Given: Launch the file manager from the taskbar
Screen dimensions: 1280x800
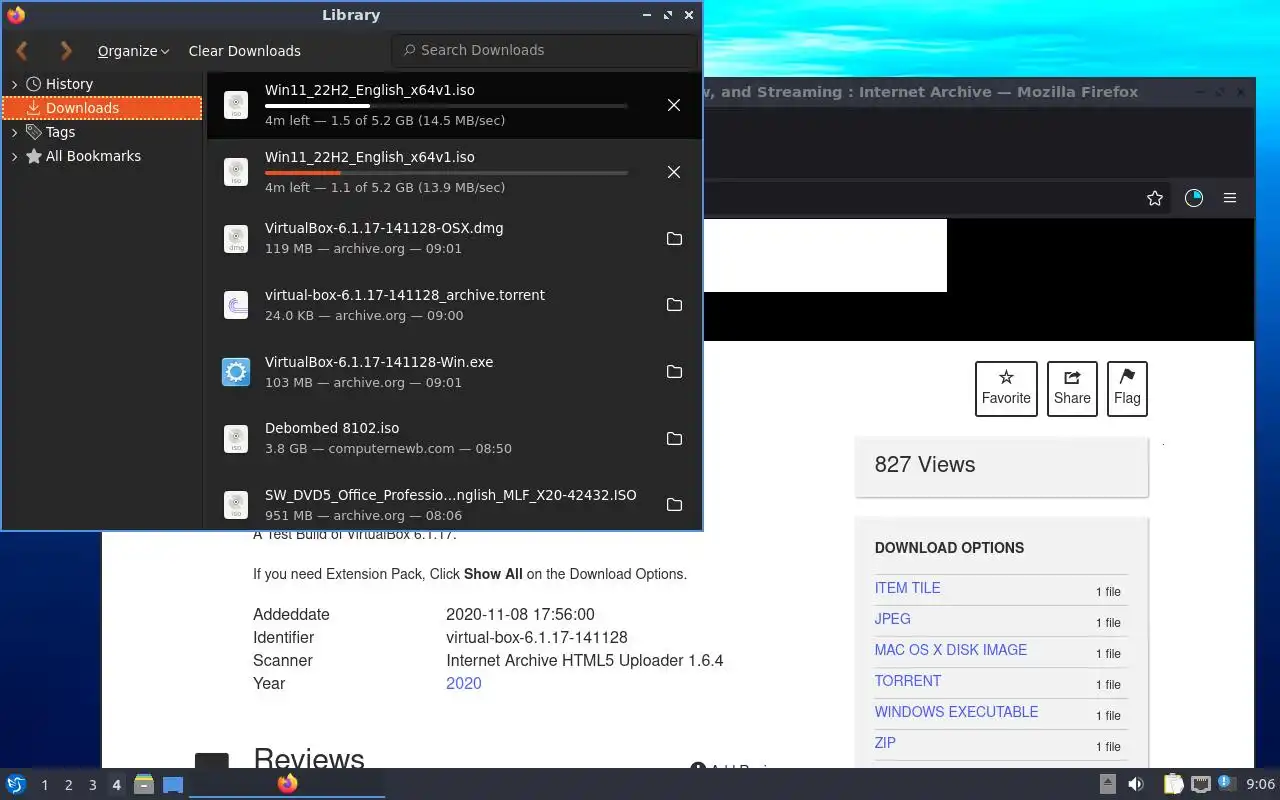Looking at the screenshot, I should pyautogui.click(x=144, y=784).
